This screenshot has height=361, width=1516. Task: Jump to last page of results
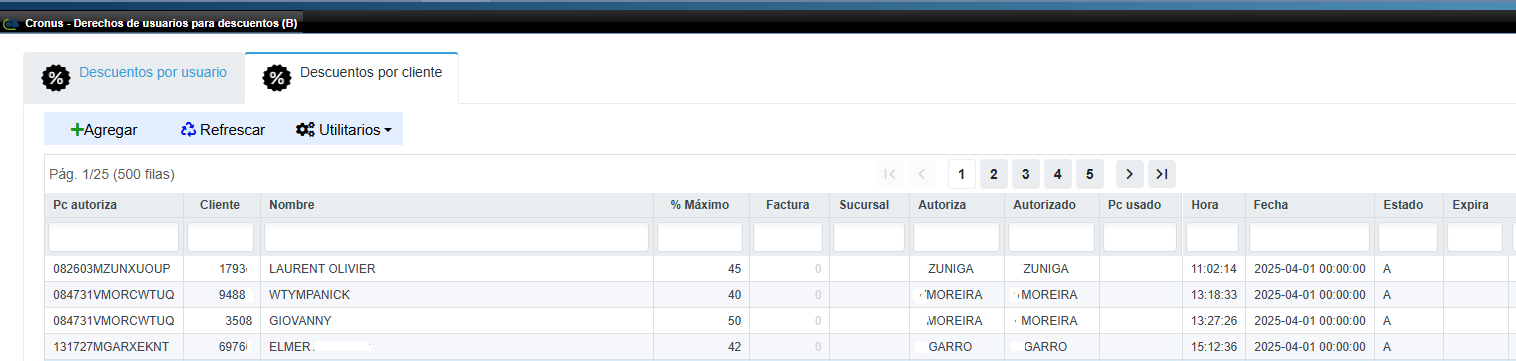pyautogui.click(x=1161, y=174)
